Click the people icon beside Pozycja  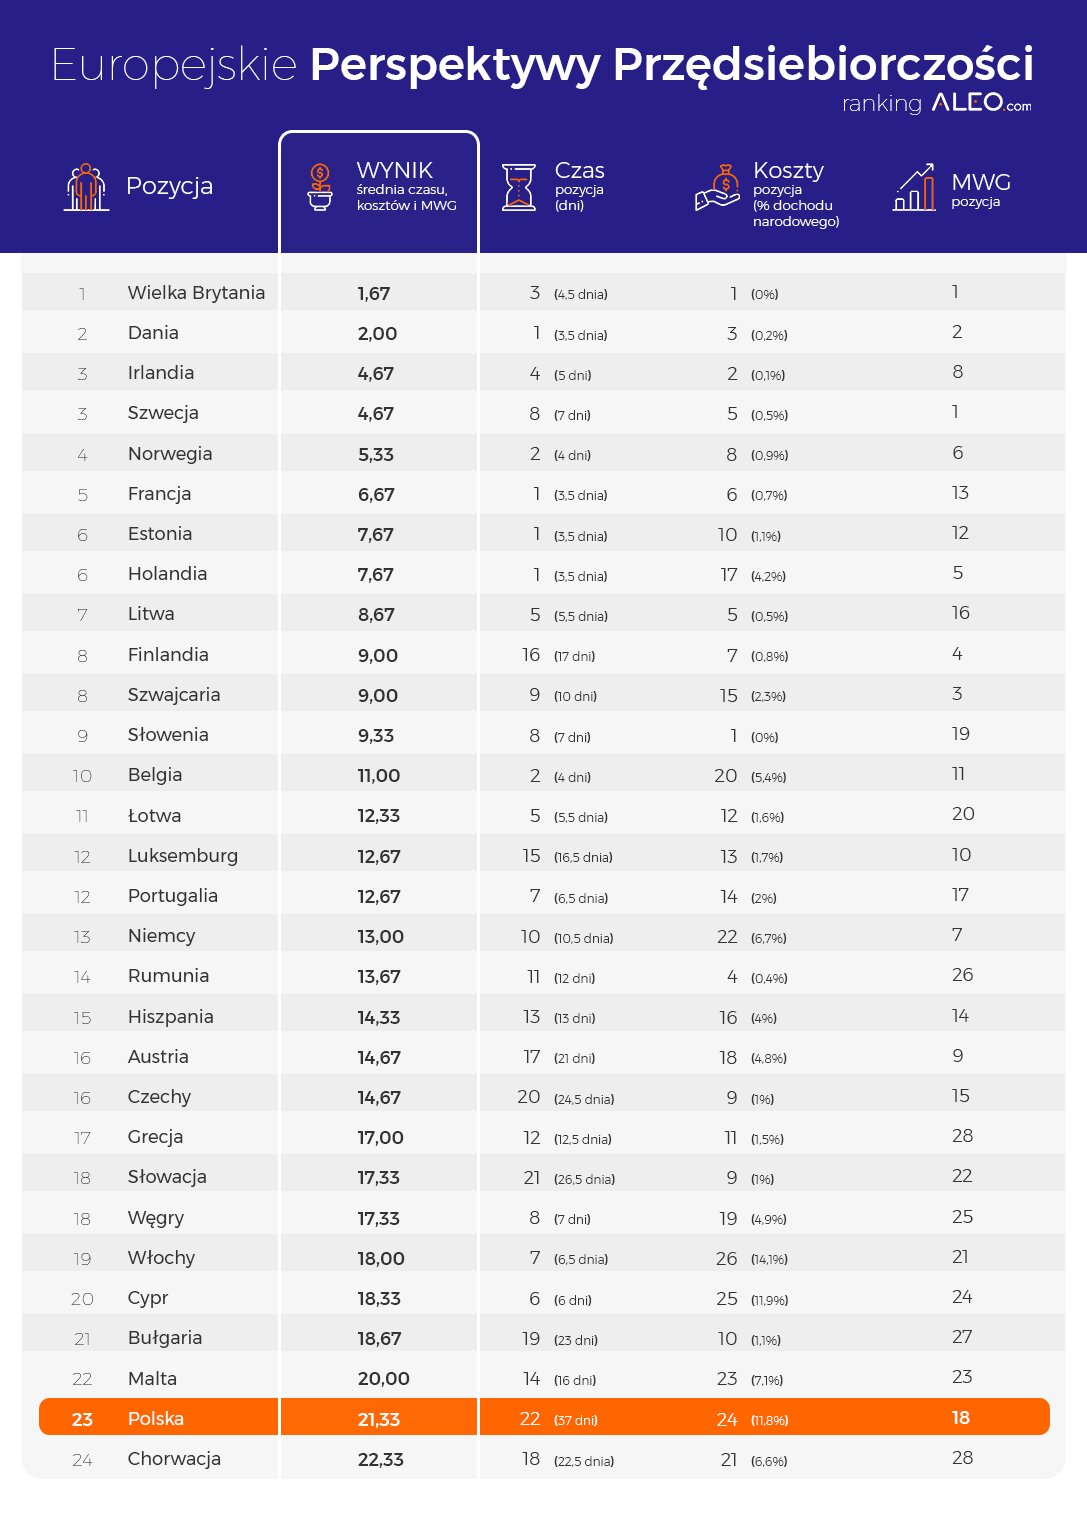[x=86, y=187]
